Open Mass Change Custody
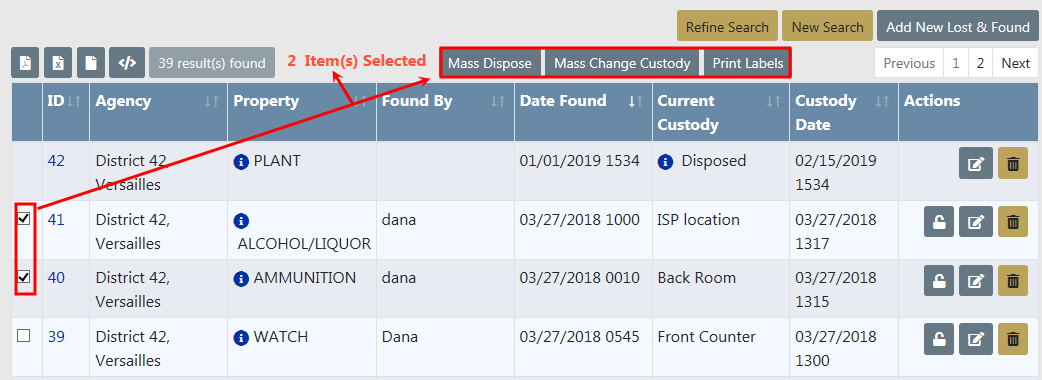Screen dimensions: 1042x380 tap(622, 64)
